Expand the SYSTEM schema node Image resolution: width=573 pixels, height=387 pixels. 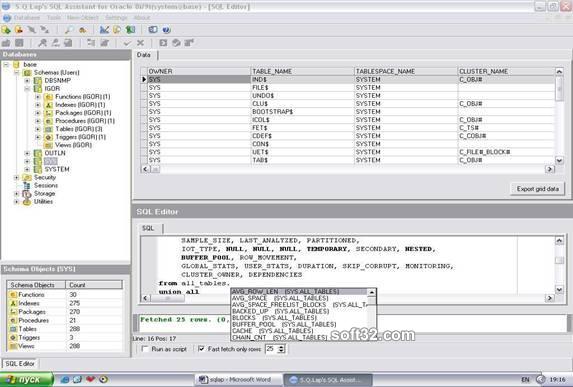[x=27, y=170]
